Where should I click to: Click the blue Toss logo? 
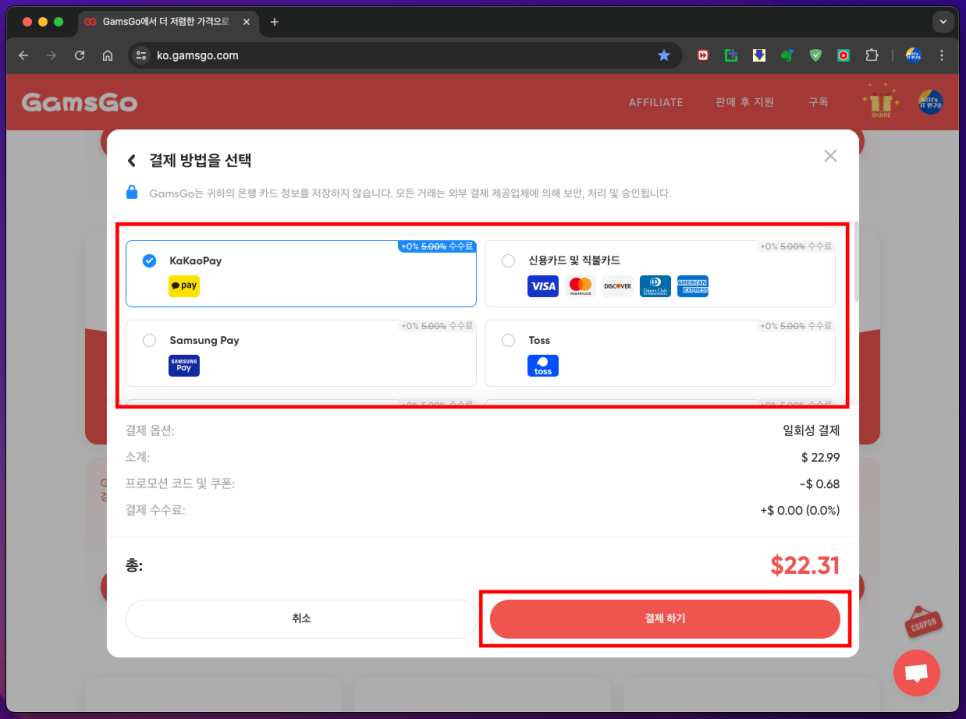point(543,365)
